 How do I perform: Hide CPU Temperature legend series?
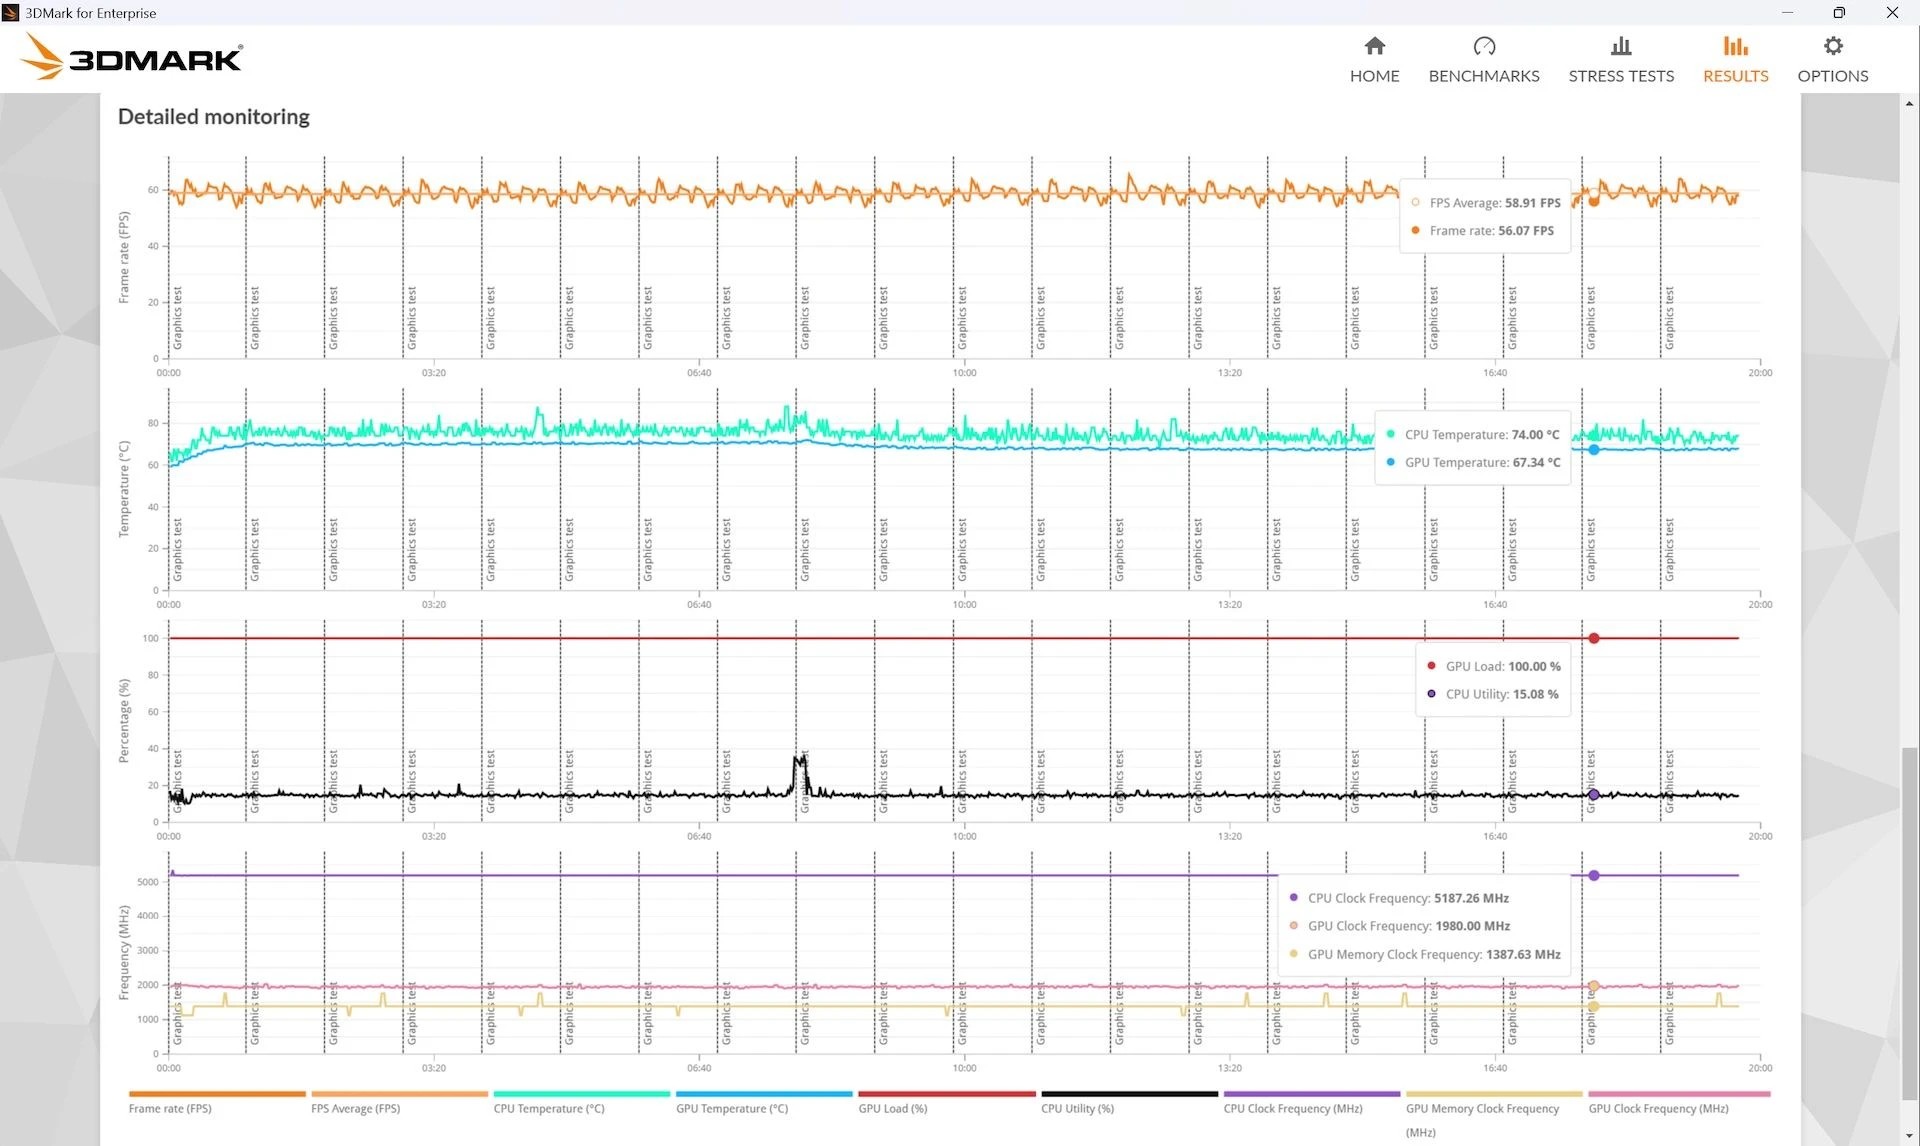point(548,1108)
